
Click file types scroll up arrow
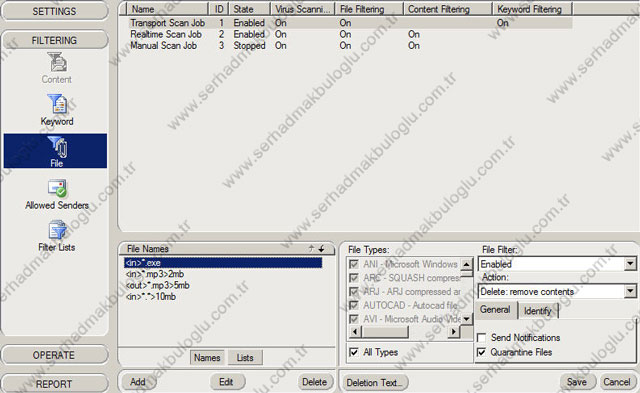click(466, 264)
